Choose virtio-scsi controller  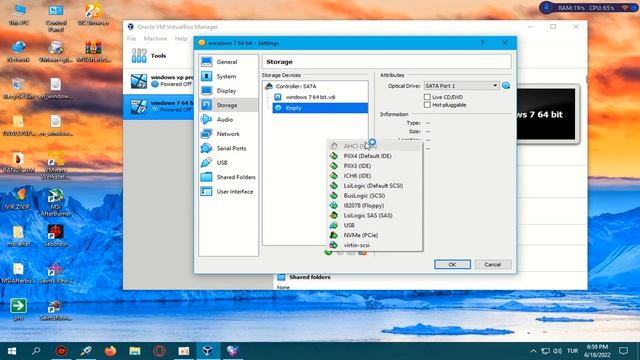[x=375, y=245]
